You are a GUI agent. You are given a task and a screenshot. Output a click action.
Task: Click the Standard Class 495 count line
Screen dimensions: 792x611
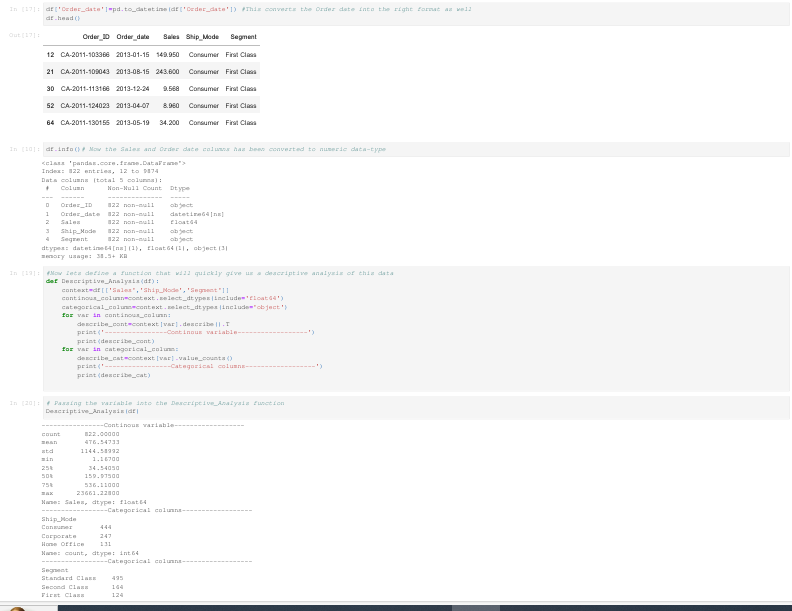click(x=82, y=578)
